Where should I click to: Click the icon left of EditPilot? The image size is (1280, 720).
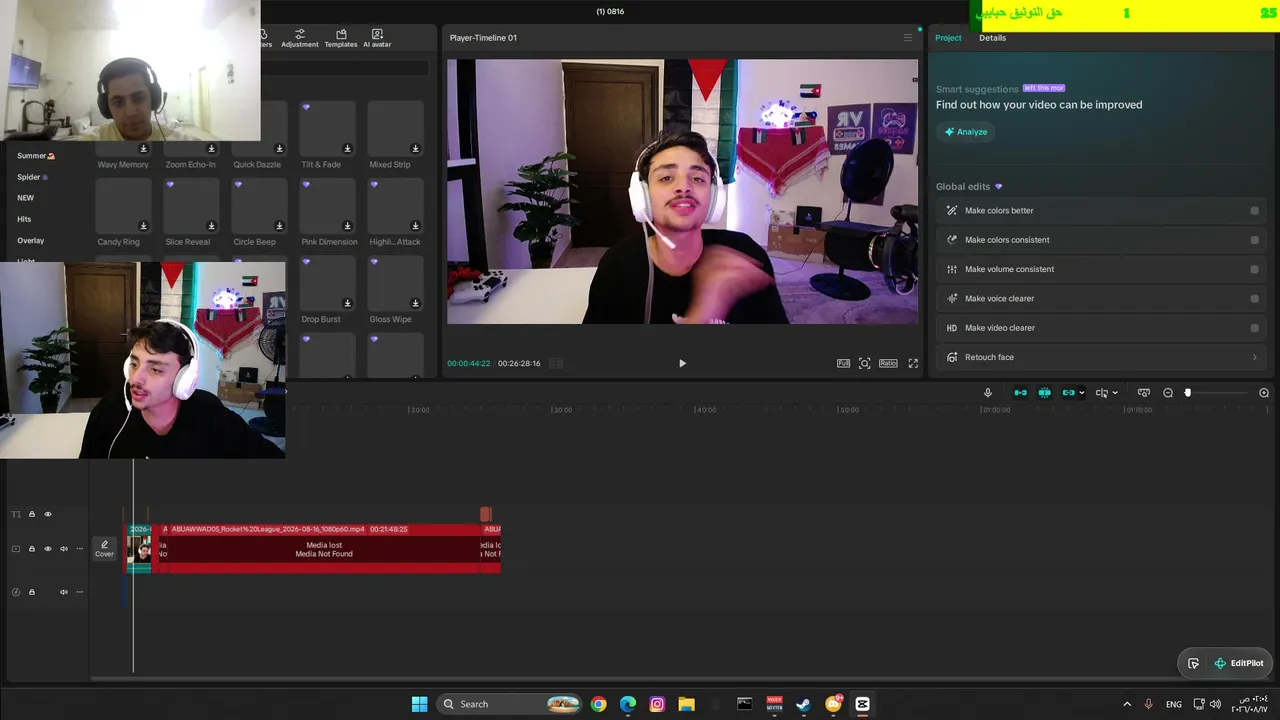pos(1193,663)
